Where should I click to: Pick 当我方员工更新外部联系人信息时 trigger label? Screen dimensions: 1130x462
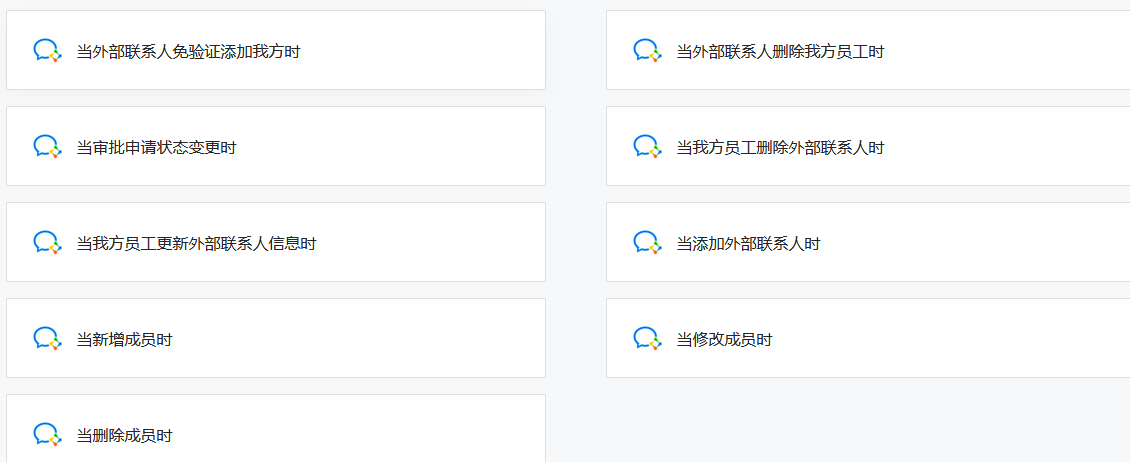196,244
